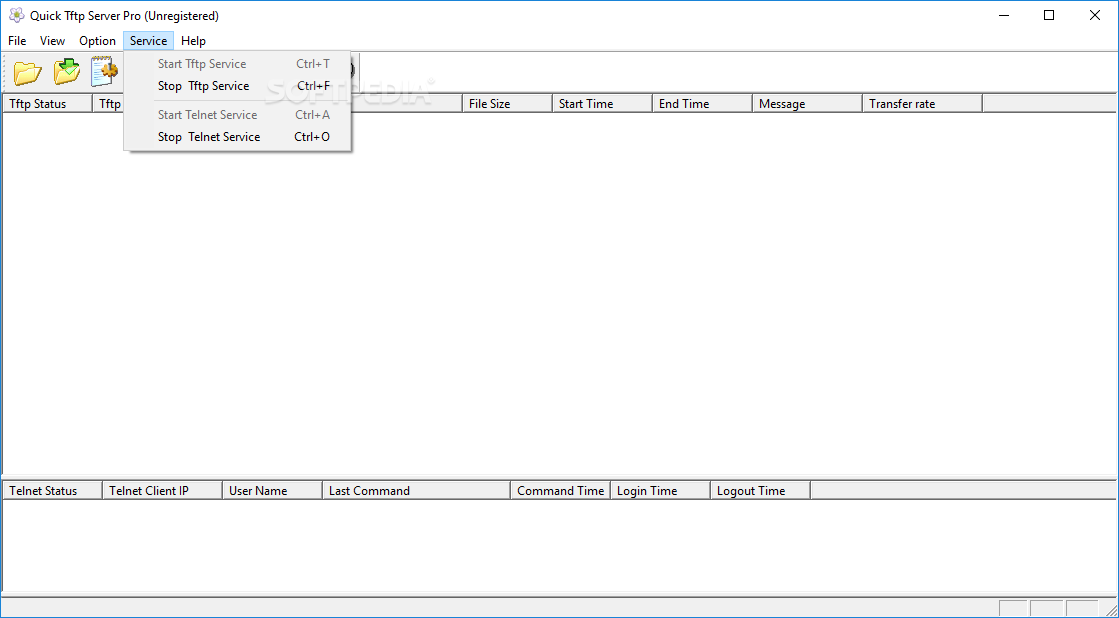Viewport: 1119px width, 618px height.
Task: Maximize the Quick Tftp Server window
Action: 1049,15
